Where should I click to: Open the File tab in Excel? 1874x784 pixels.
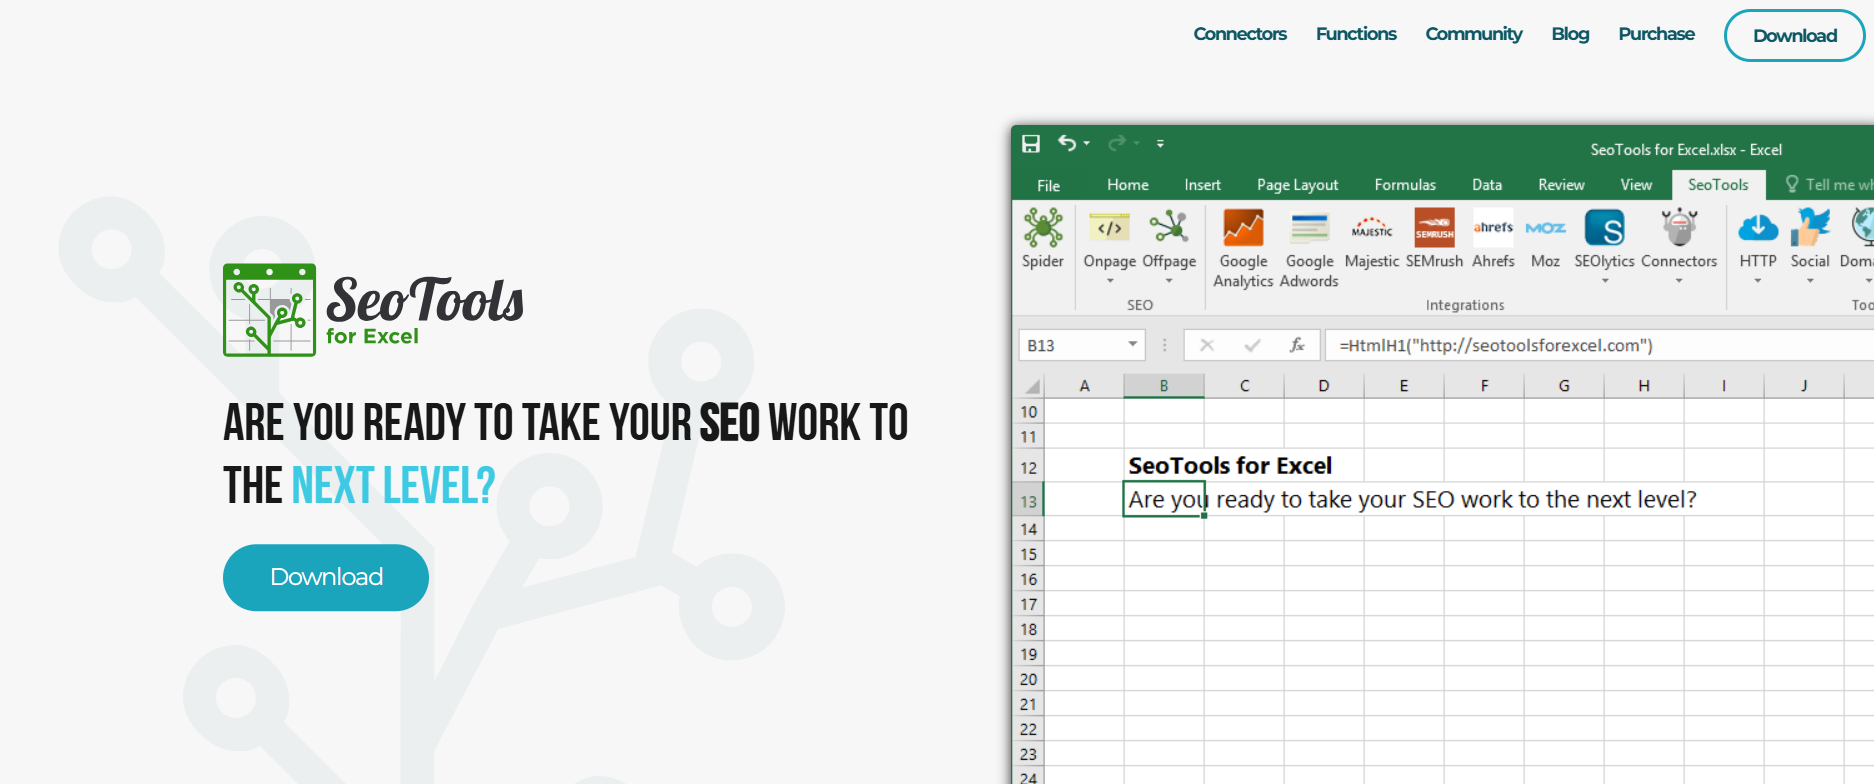(1048, 185)
